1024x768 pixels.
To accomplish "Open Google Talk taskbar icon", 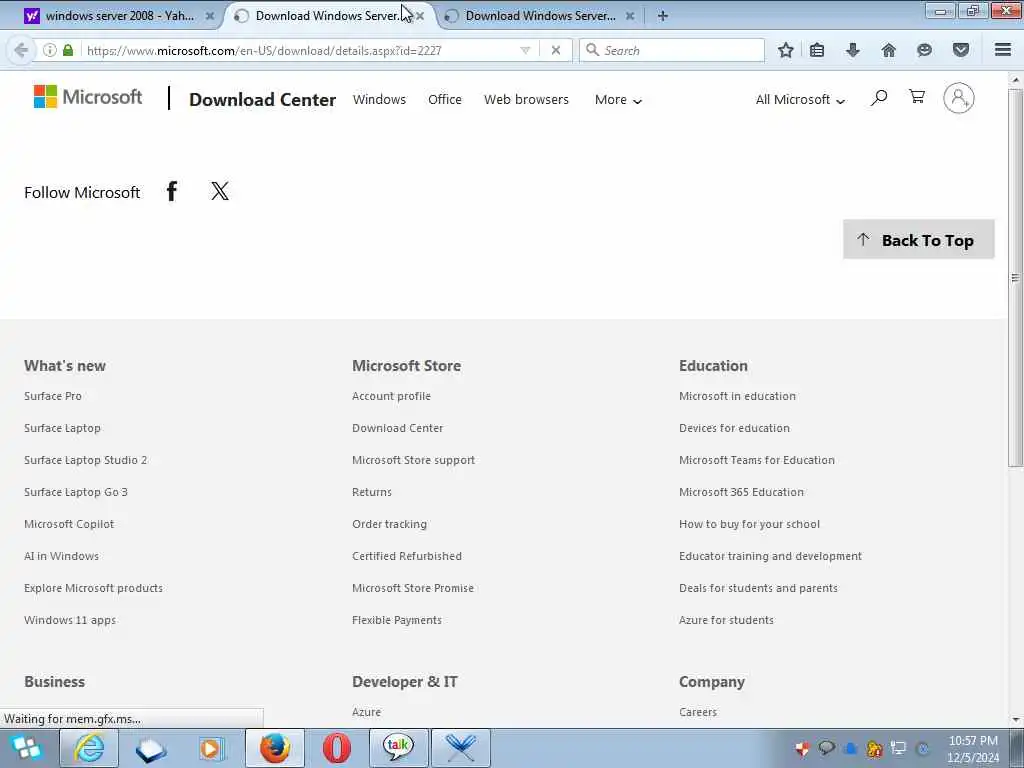I will 398,748.
